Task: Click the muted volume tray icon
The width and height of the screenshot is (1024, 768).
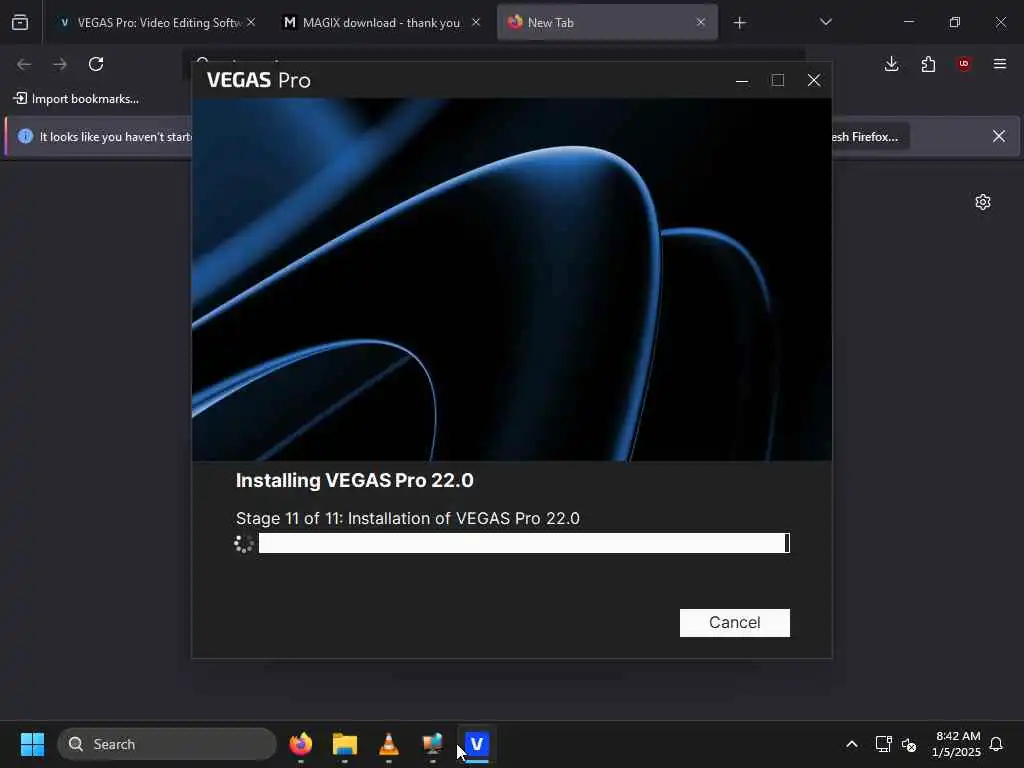Action: pyautogui.click(x=908, y=744)
